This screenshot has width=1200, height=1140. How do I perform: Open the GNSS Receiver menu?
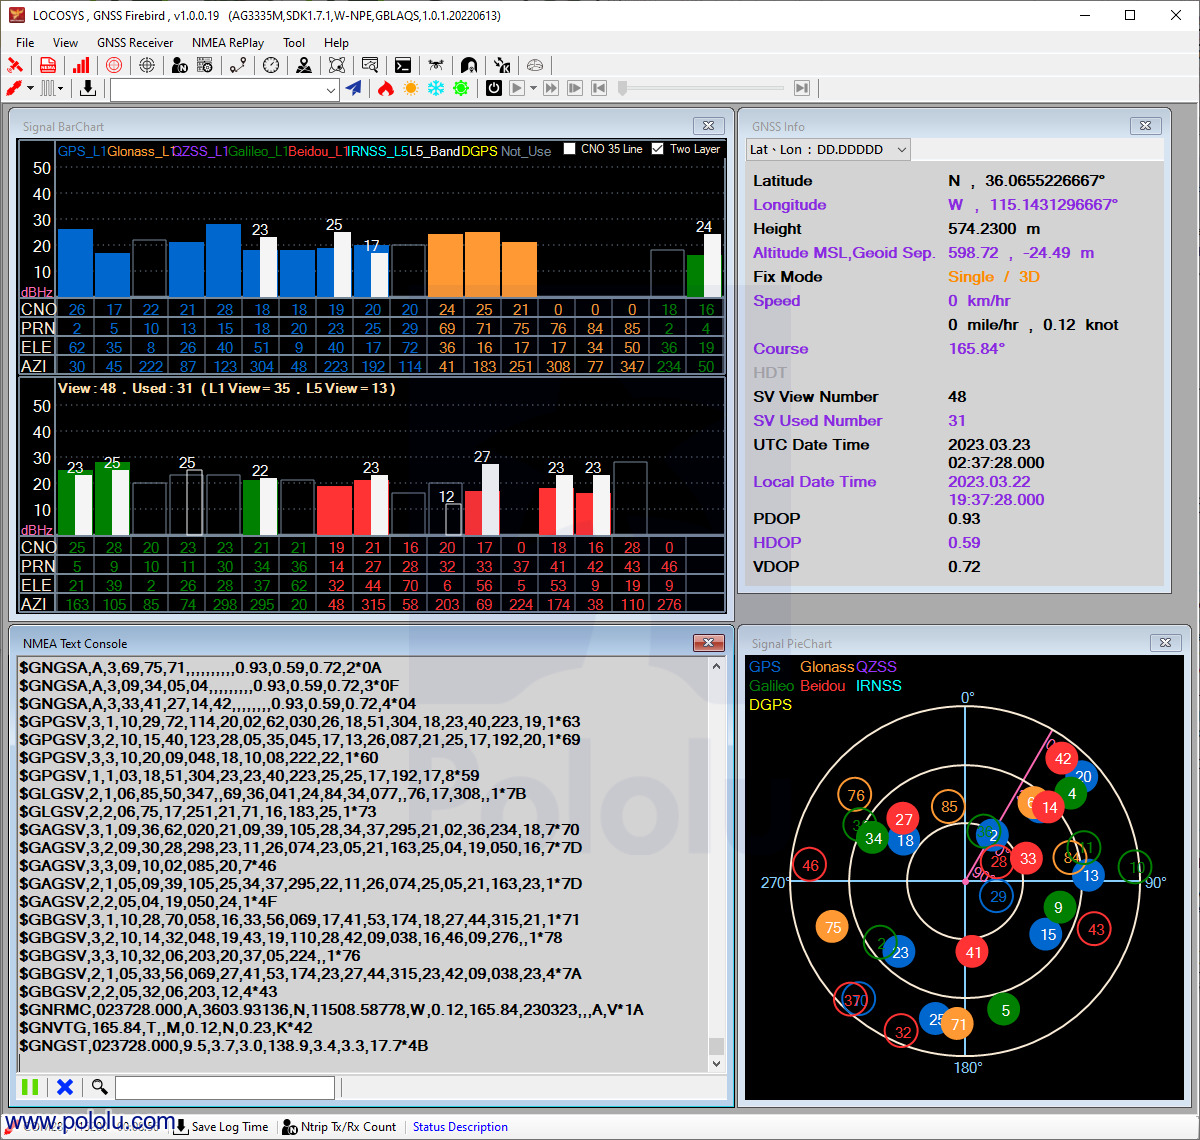click(x=135, y=43)
